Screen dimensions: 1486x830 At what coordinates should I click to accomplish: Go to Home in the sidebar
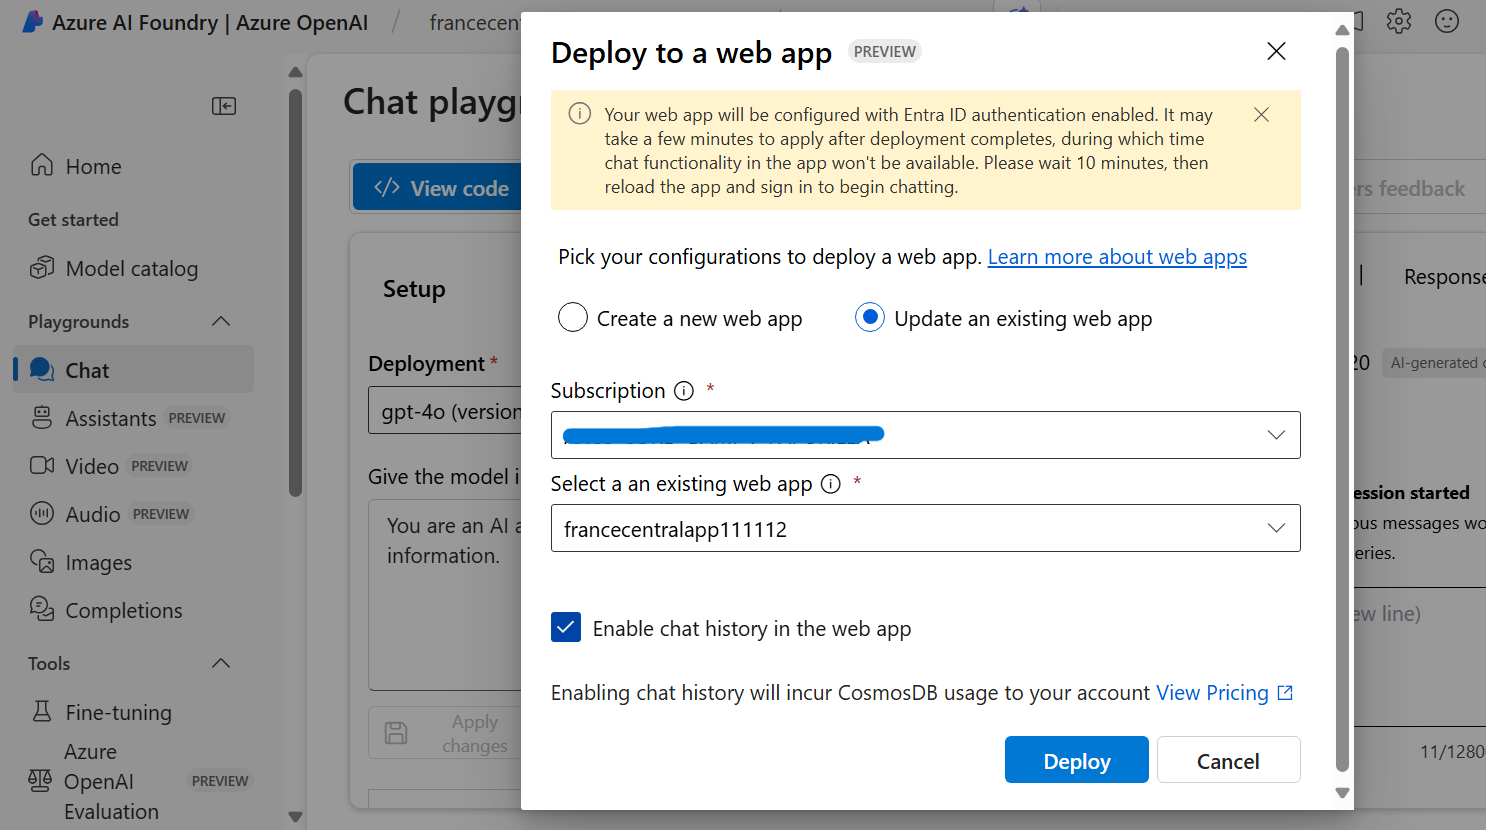pos(94,166)
